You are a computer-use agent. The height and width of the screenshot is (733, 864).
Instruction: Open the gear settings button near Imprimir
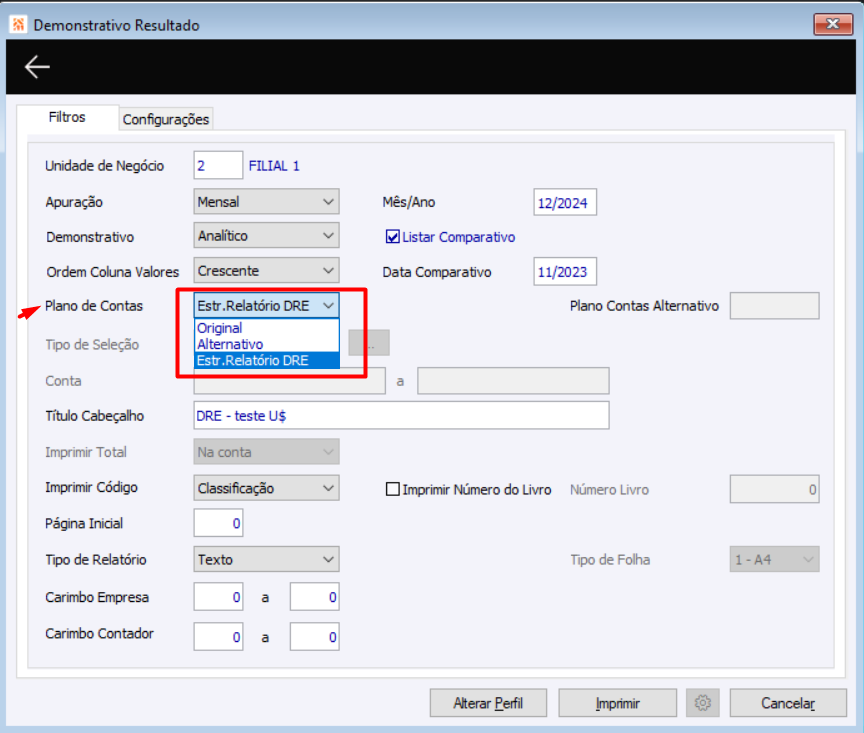pyautogui.click(x=703, y=703)
